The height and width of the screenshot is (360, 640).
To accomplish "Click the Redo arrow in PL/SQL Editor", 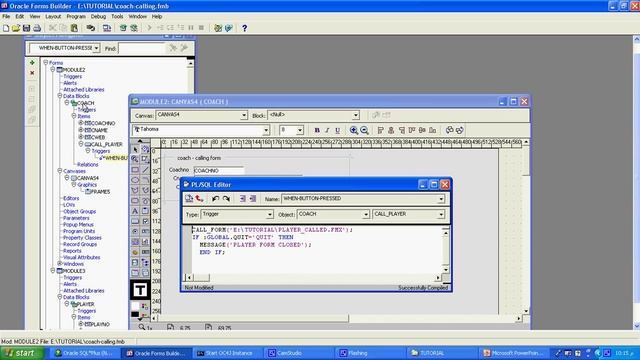I will coord(226,198).
